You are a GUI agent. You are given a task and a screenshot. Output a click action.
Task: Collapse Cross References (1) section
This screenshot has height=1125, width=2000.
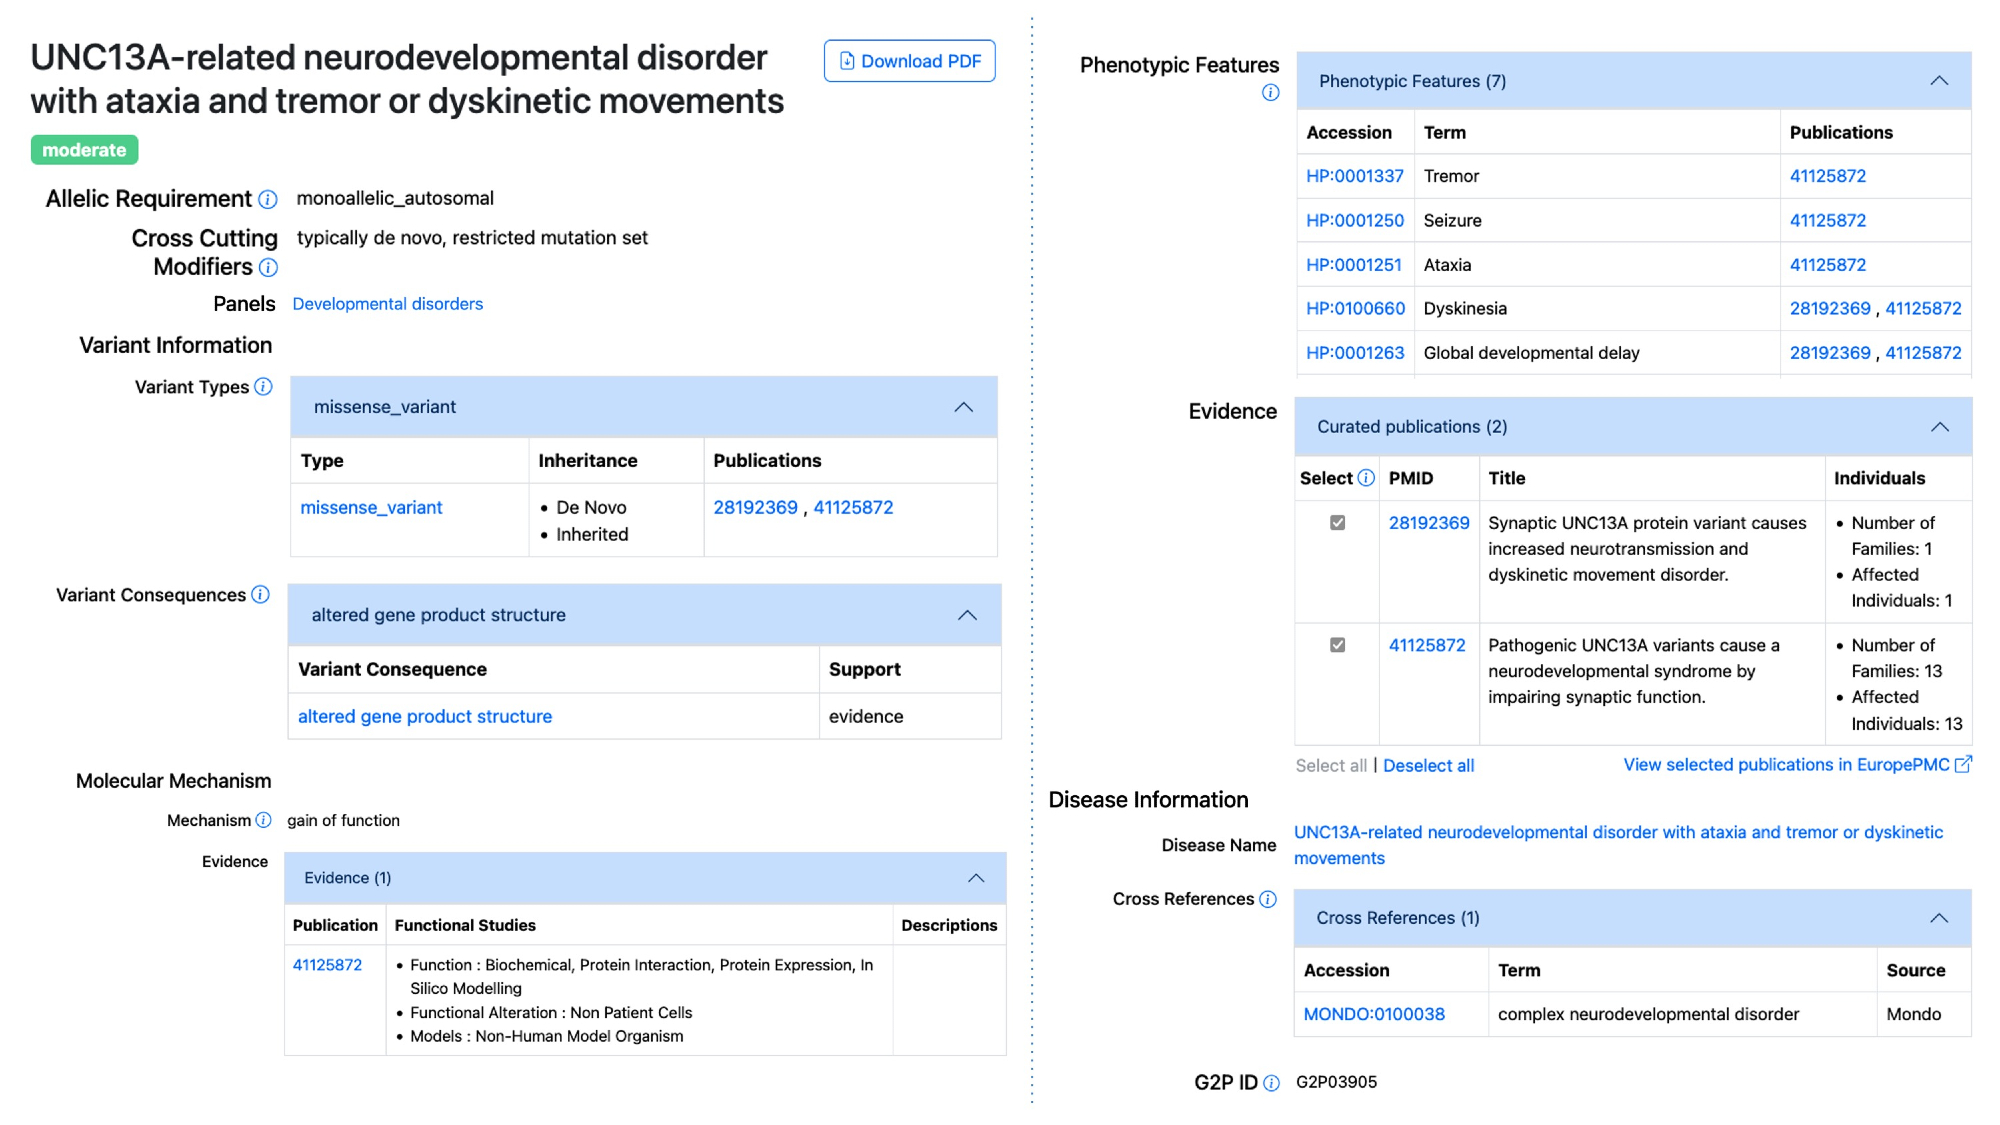click(1938, 918)
